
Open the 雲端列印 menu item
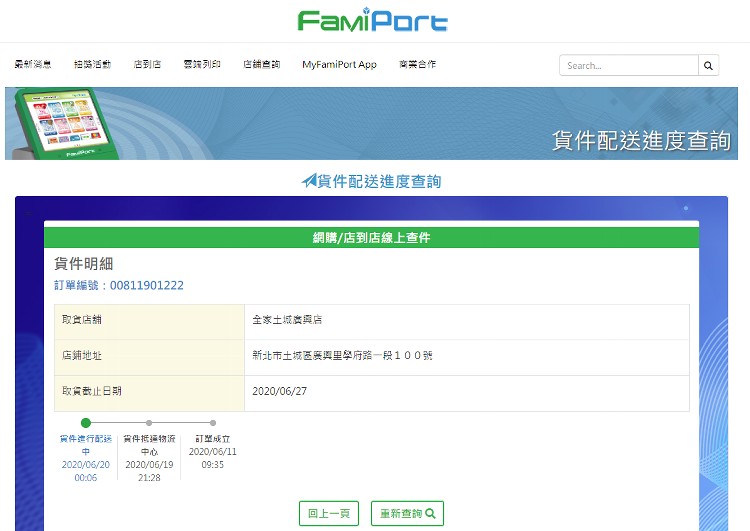click(202, 64)
